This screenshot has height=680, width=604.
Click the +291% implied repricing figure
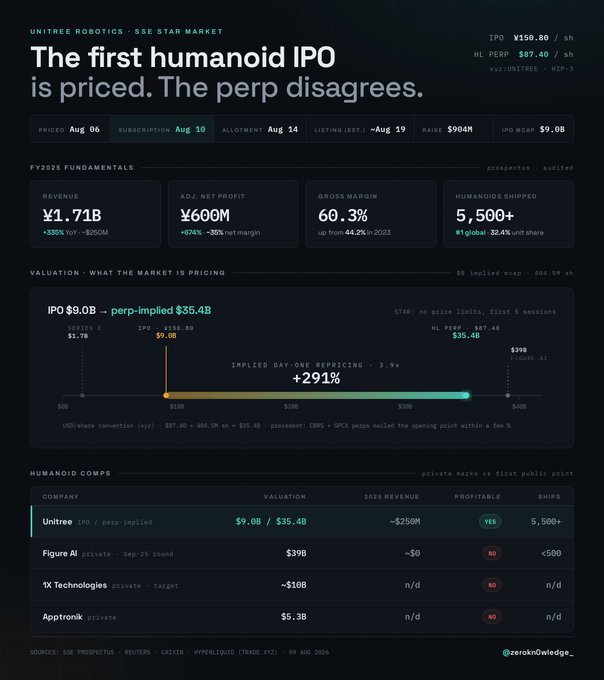click(316, 378)
